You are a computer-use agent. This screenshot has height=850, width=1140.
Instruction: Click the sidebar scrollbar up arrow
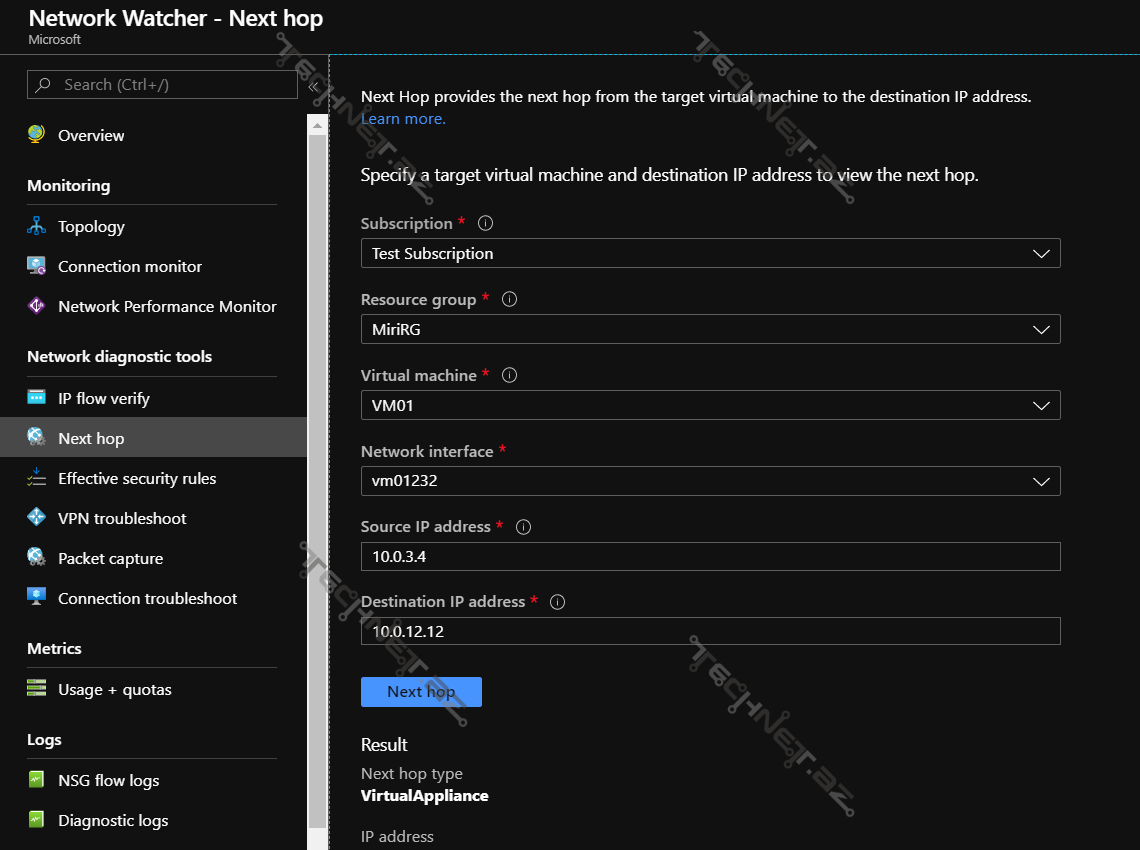[317, 125]
